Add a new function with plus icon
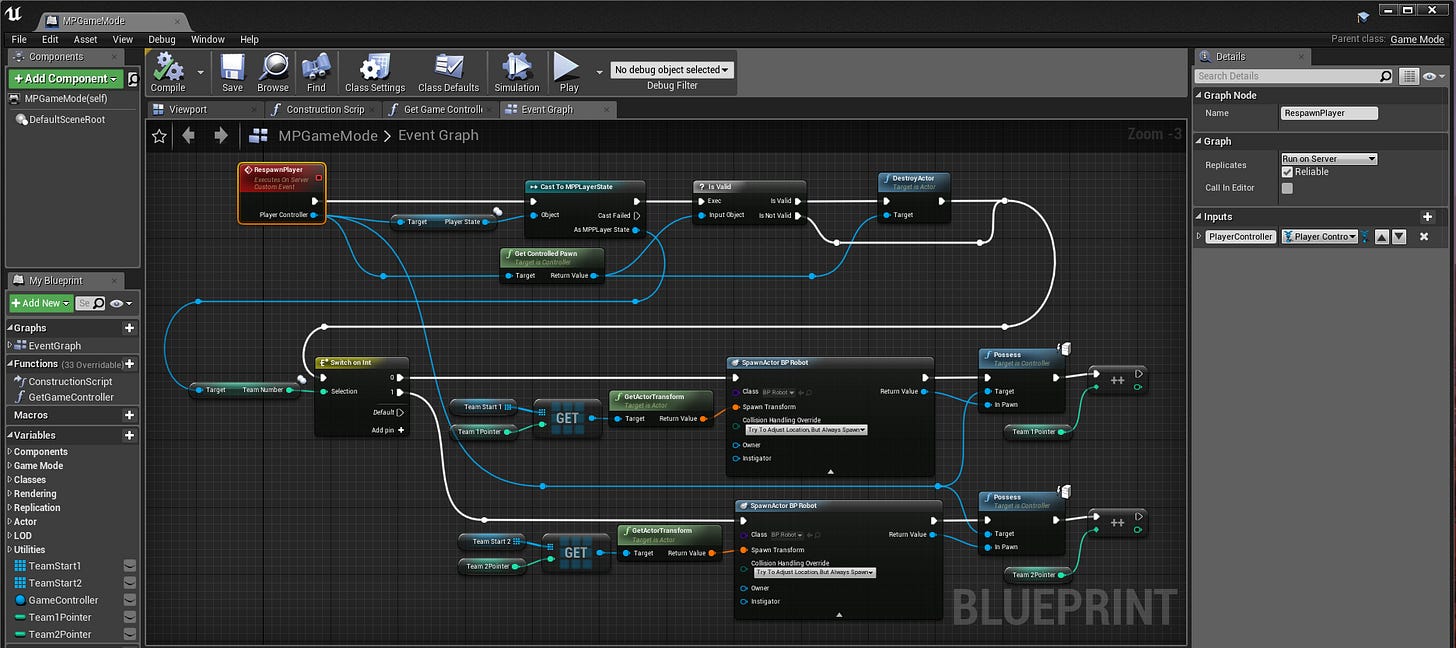This screenshot has height=648, width=1456. (129, 364)
